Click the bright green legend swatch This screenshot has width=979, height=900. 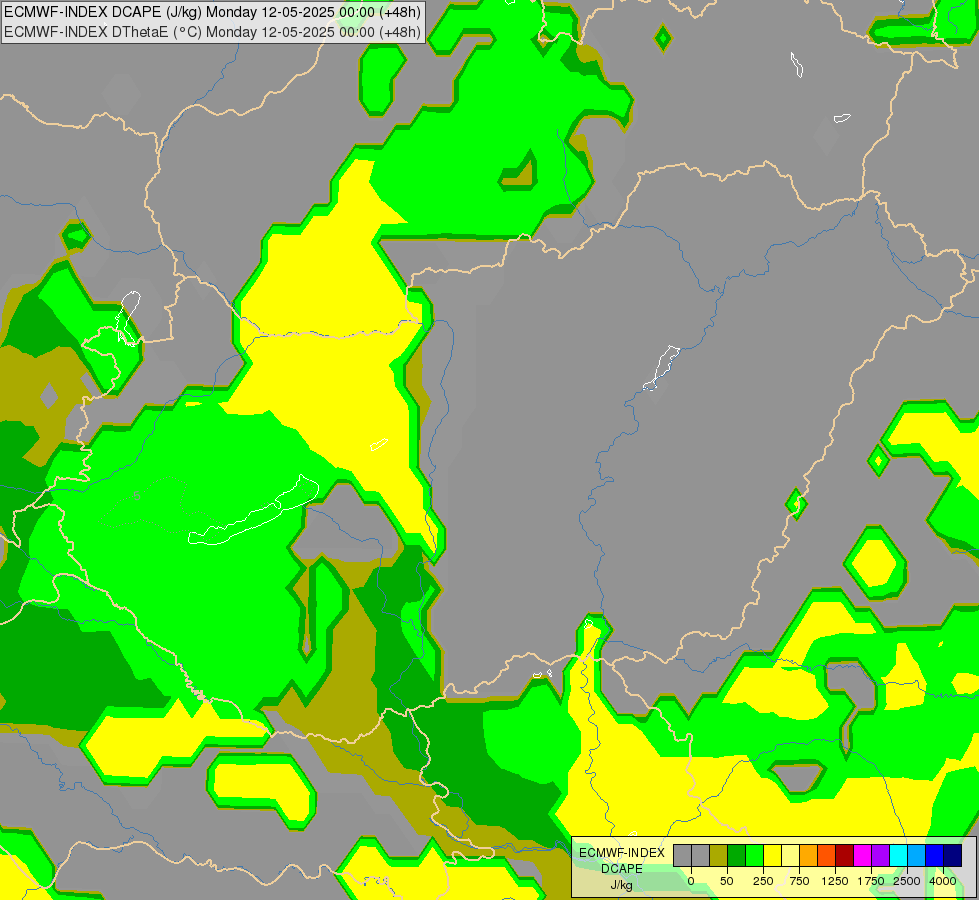tap(755, 855)
